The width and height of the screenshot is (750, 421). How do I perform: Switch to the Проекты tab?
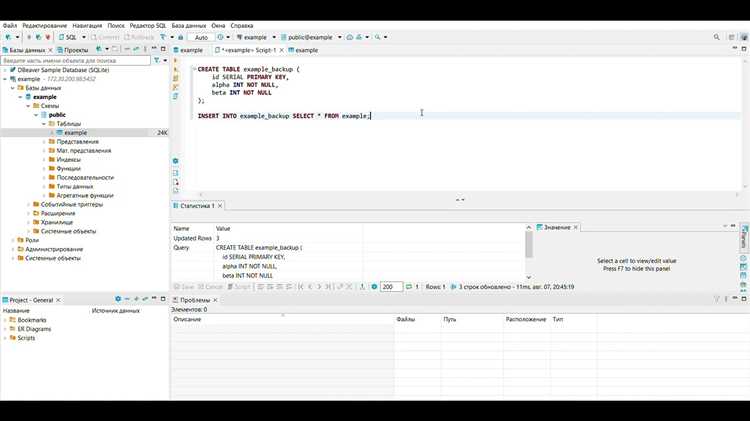(73, 50)
